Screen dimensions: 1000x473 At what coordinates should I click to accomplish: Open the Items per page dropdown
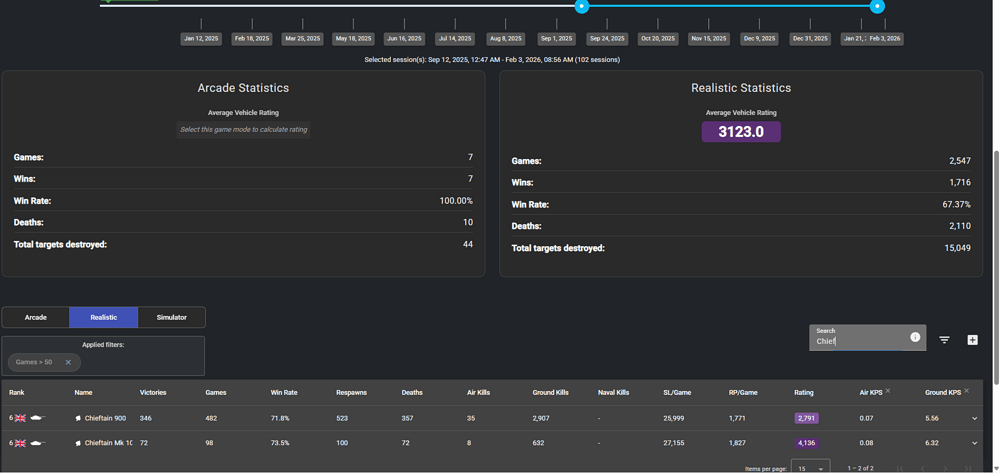coord(810,468)
